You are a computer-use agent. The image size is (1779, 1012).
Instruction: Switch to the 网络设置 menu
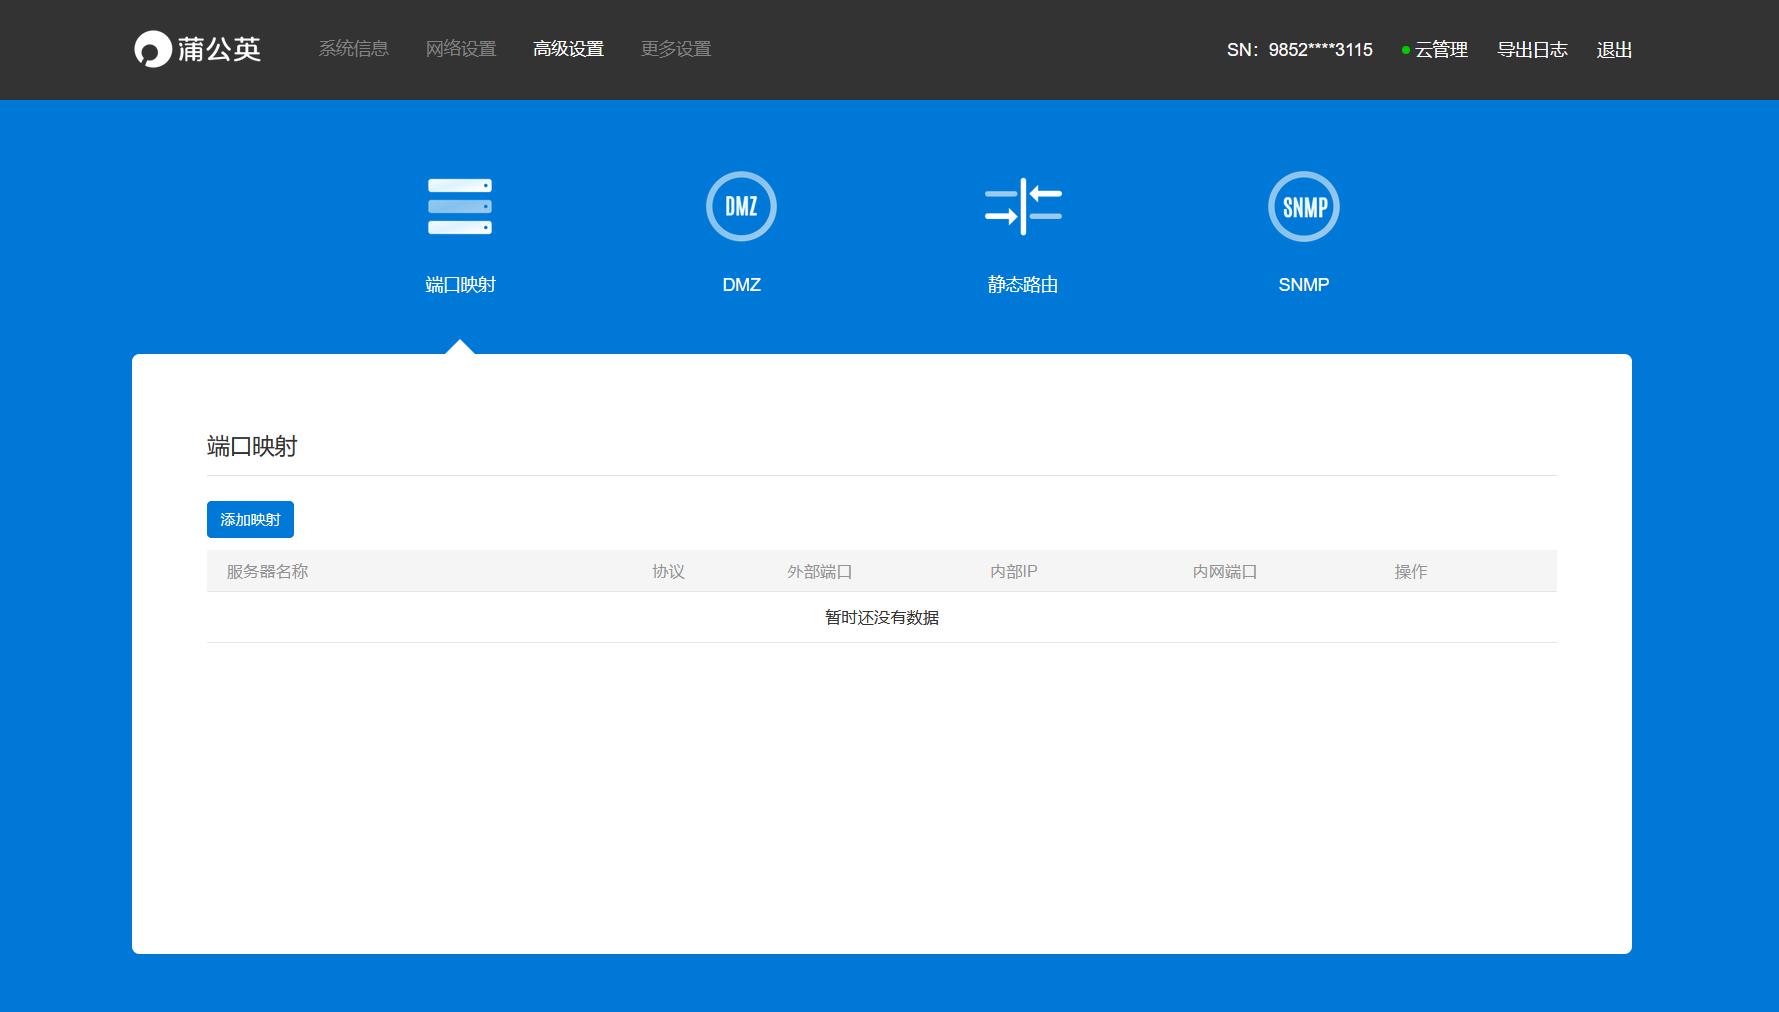tap(461, 49)
